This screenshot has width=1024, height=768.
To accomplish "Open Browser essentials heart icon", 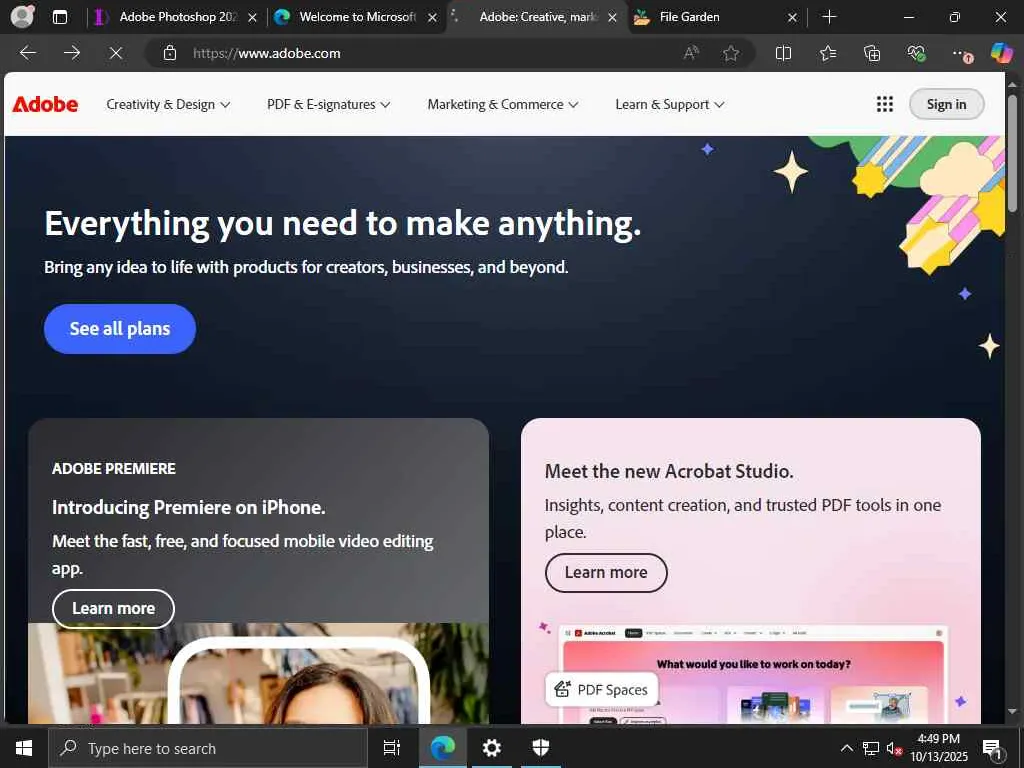I will coord(916,53).
